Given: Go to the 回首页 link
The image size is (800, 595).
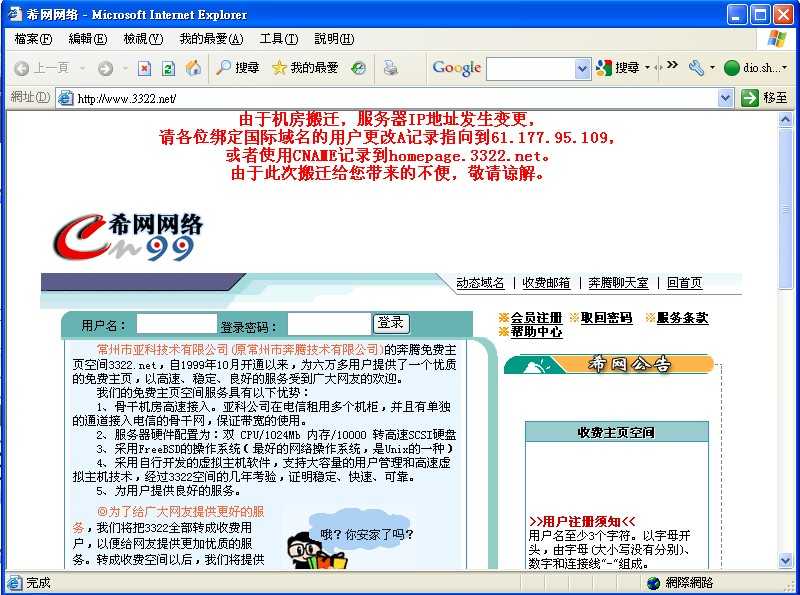Looking at the screenshot, I should (x=684, y=282).
